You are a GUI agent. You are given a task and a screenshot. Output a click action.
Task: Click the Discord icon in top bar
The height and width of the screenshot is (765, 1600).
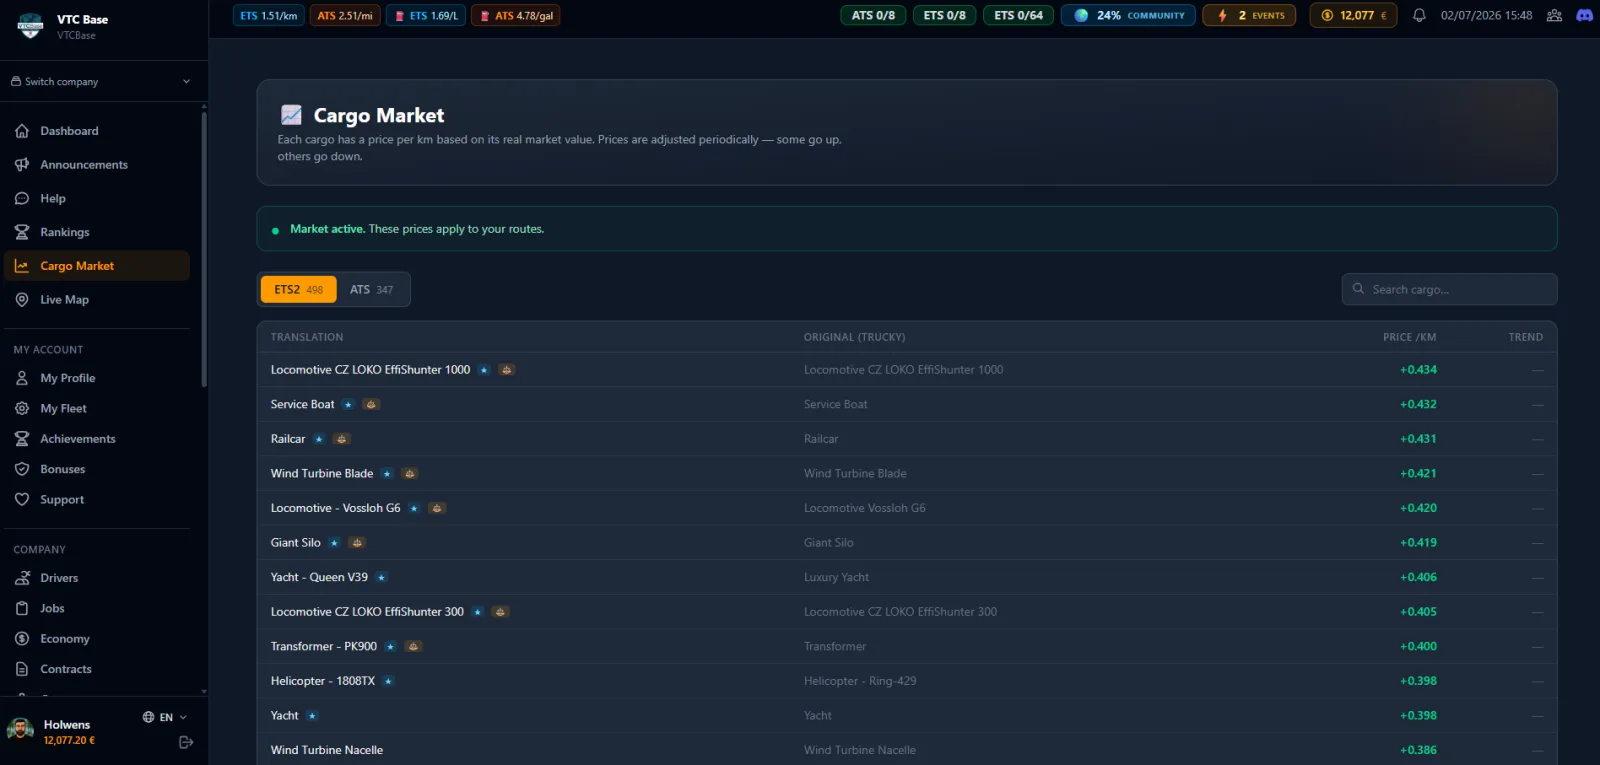click(x=1584, y=15)
